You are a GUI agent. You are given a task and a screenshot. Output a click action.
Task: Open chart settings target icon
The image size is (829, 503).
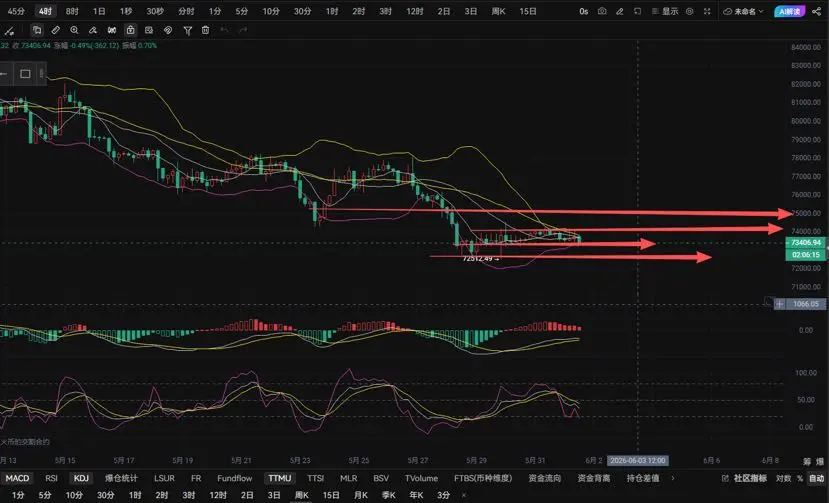(689, 11)
